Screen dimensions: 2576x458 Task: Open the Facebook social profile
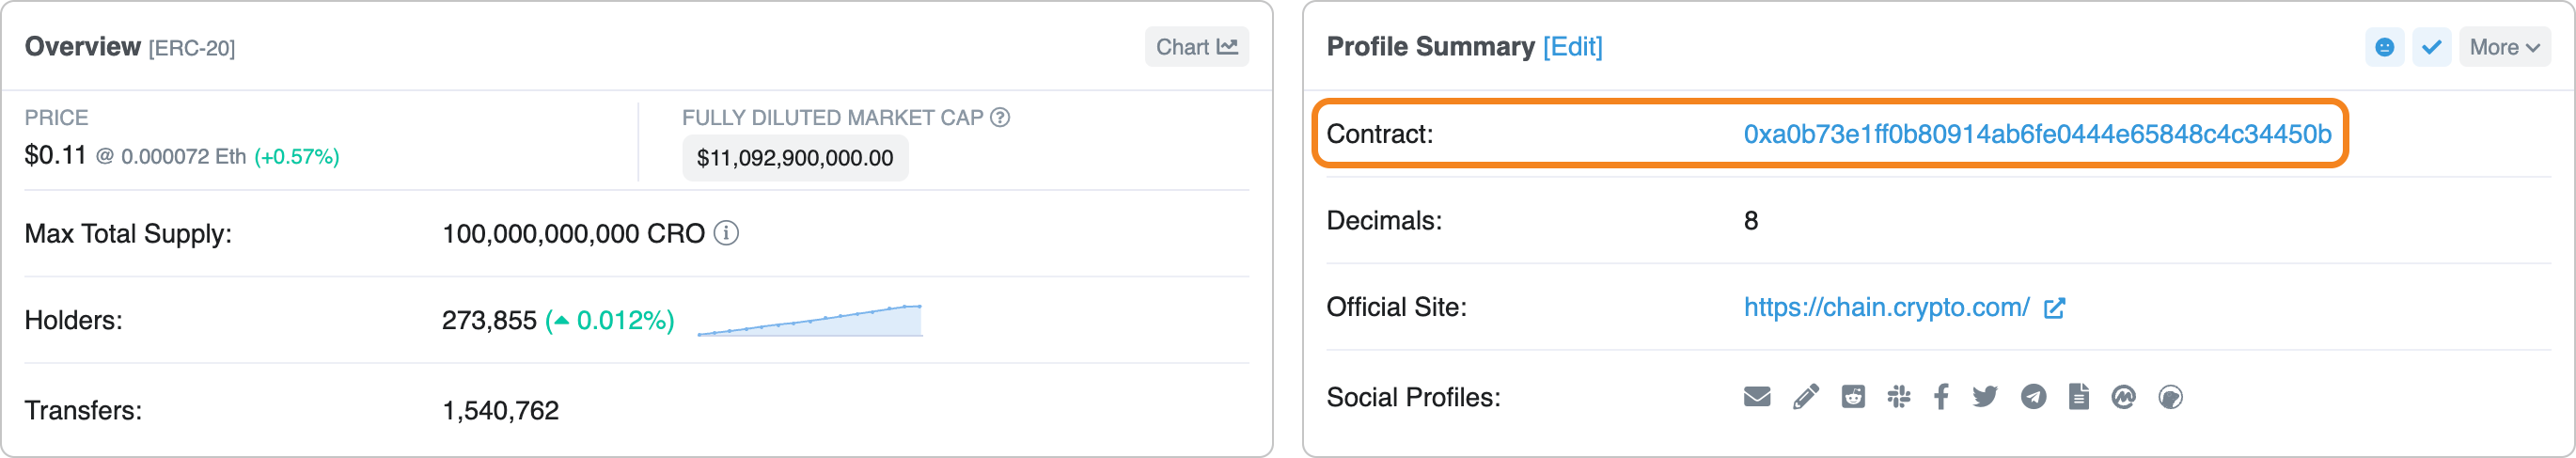[x=1941, y=397]
